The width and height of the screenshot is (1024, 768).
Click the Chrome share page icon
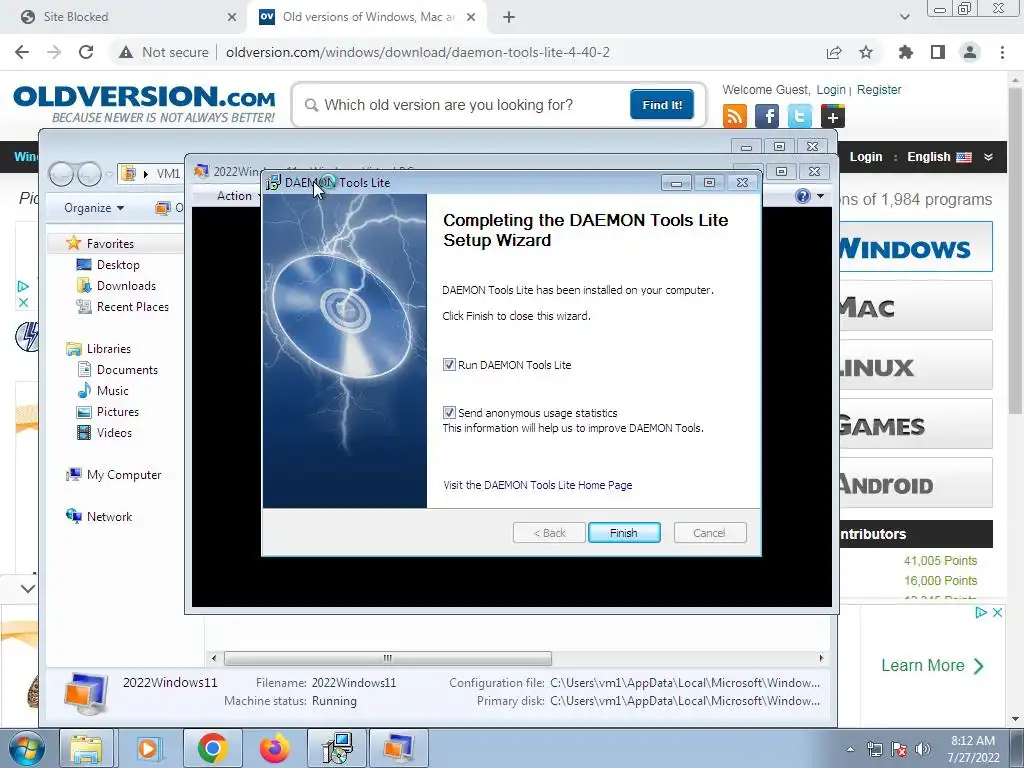834,52
